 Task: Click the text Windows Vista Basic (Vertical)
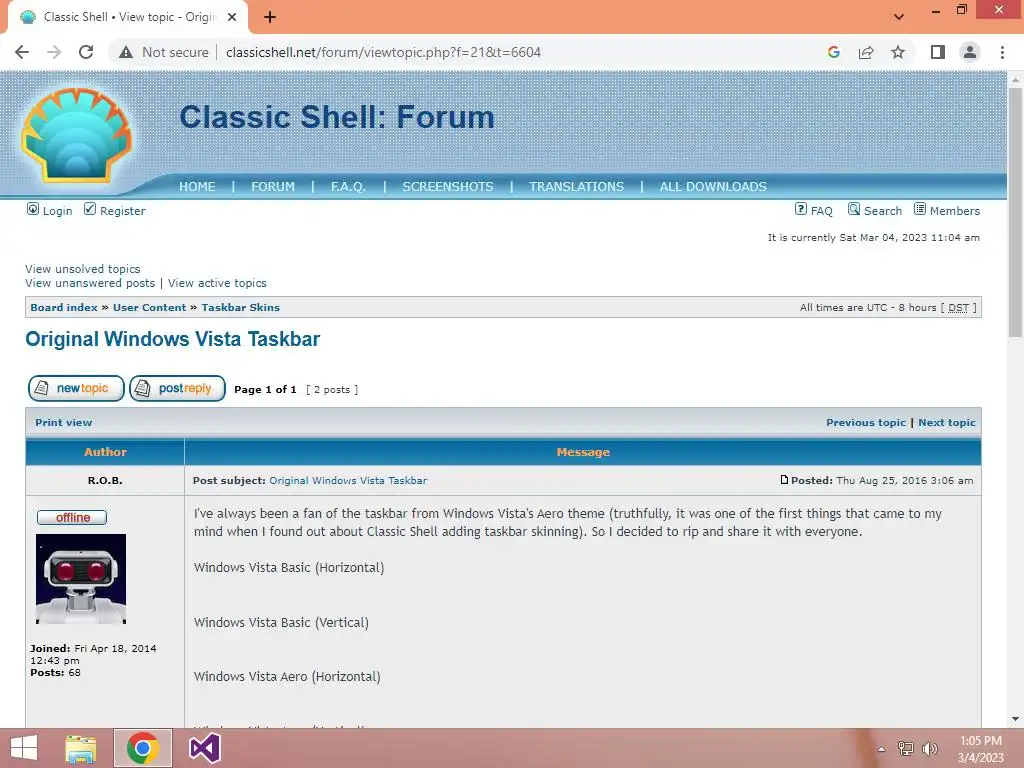281,622
